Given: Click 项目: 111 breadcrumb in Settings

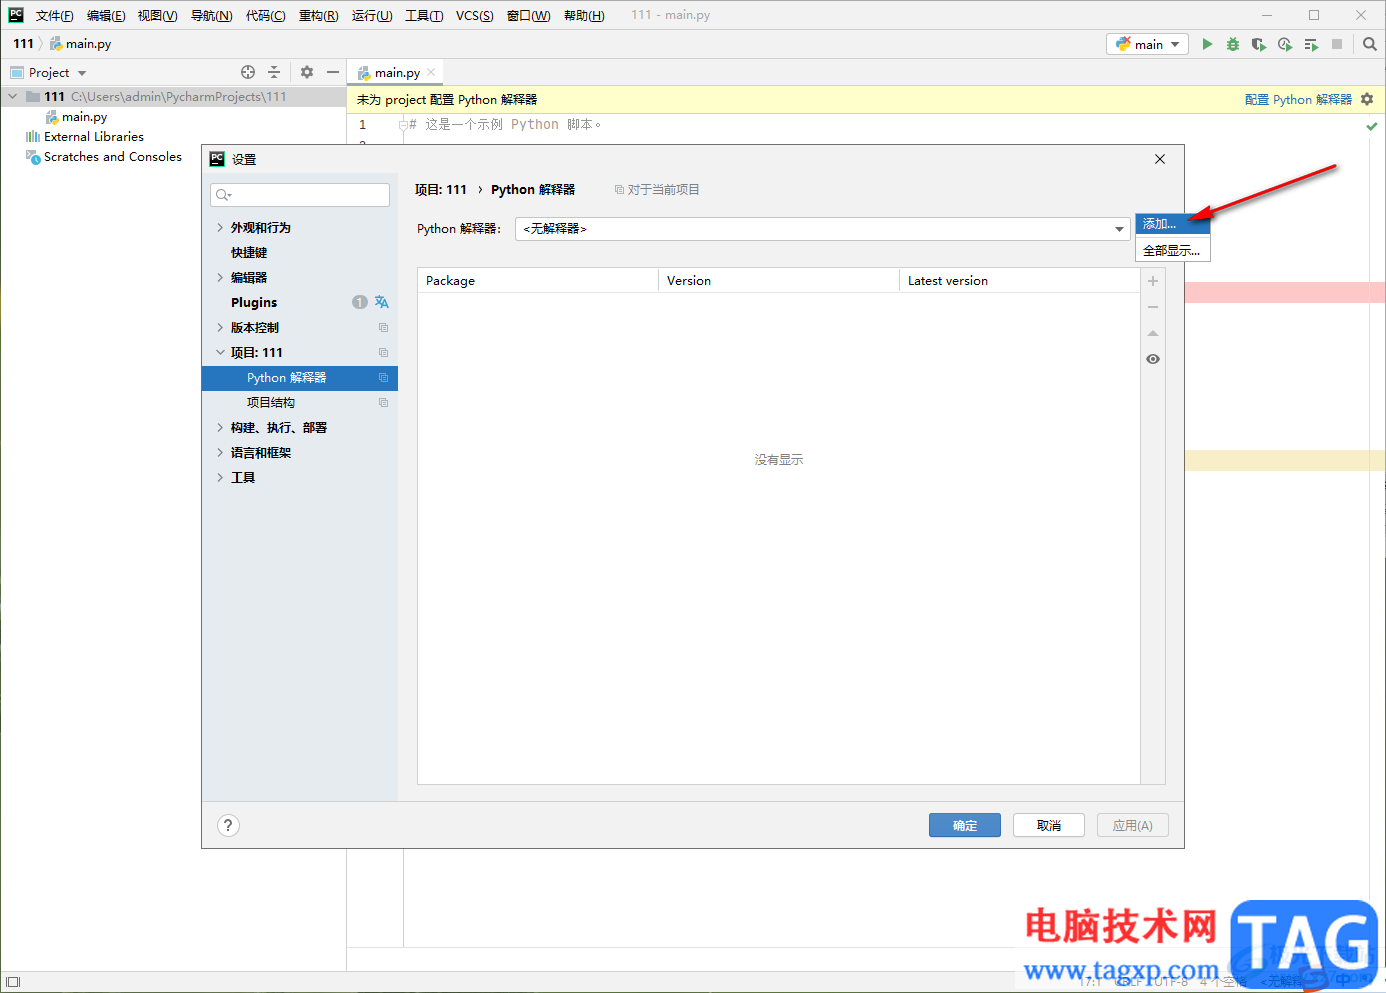Looking at the screenshot, I should click(441, 189).
